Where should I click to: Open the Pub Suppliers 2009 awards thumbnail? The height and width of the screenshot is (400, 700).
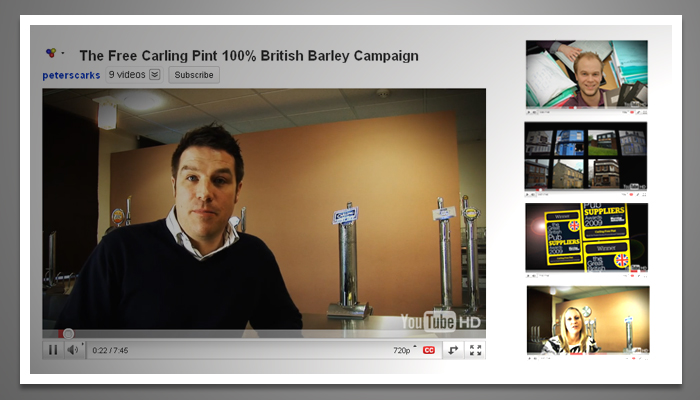pos(586,238)
